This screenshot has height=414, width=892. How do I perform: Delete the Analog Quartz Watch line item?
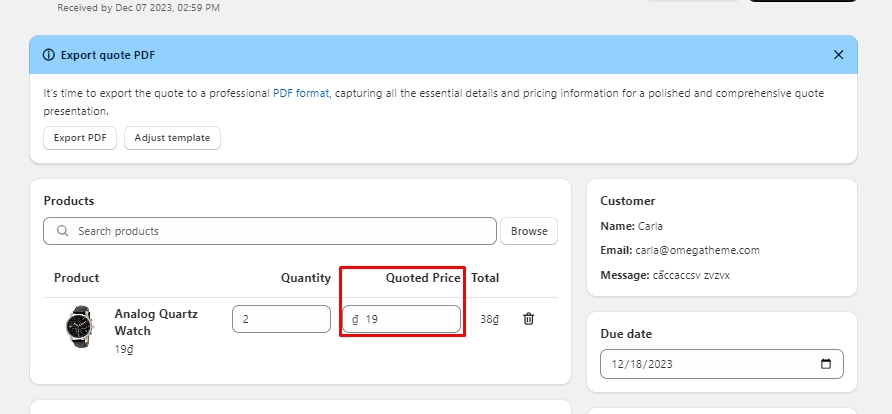click(x=529, y=319)
